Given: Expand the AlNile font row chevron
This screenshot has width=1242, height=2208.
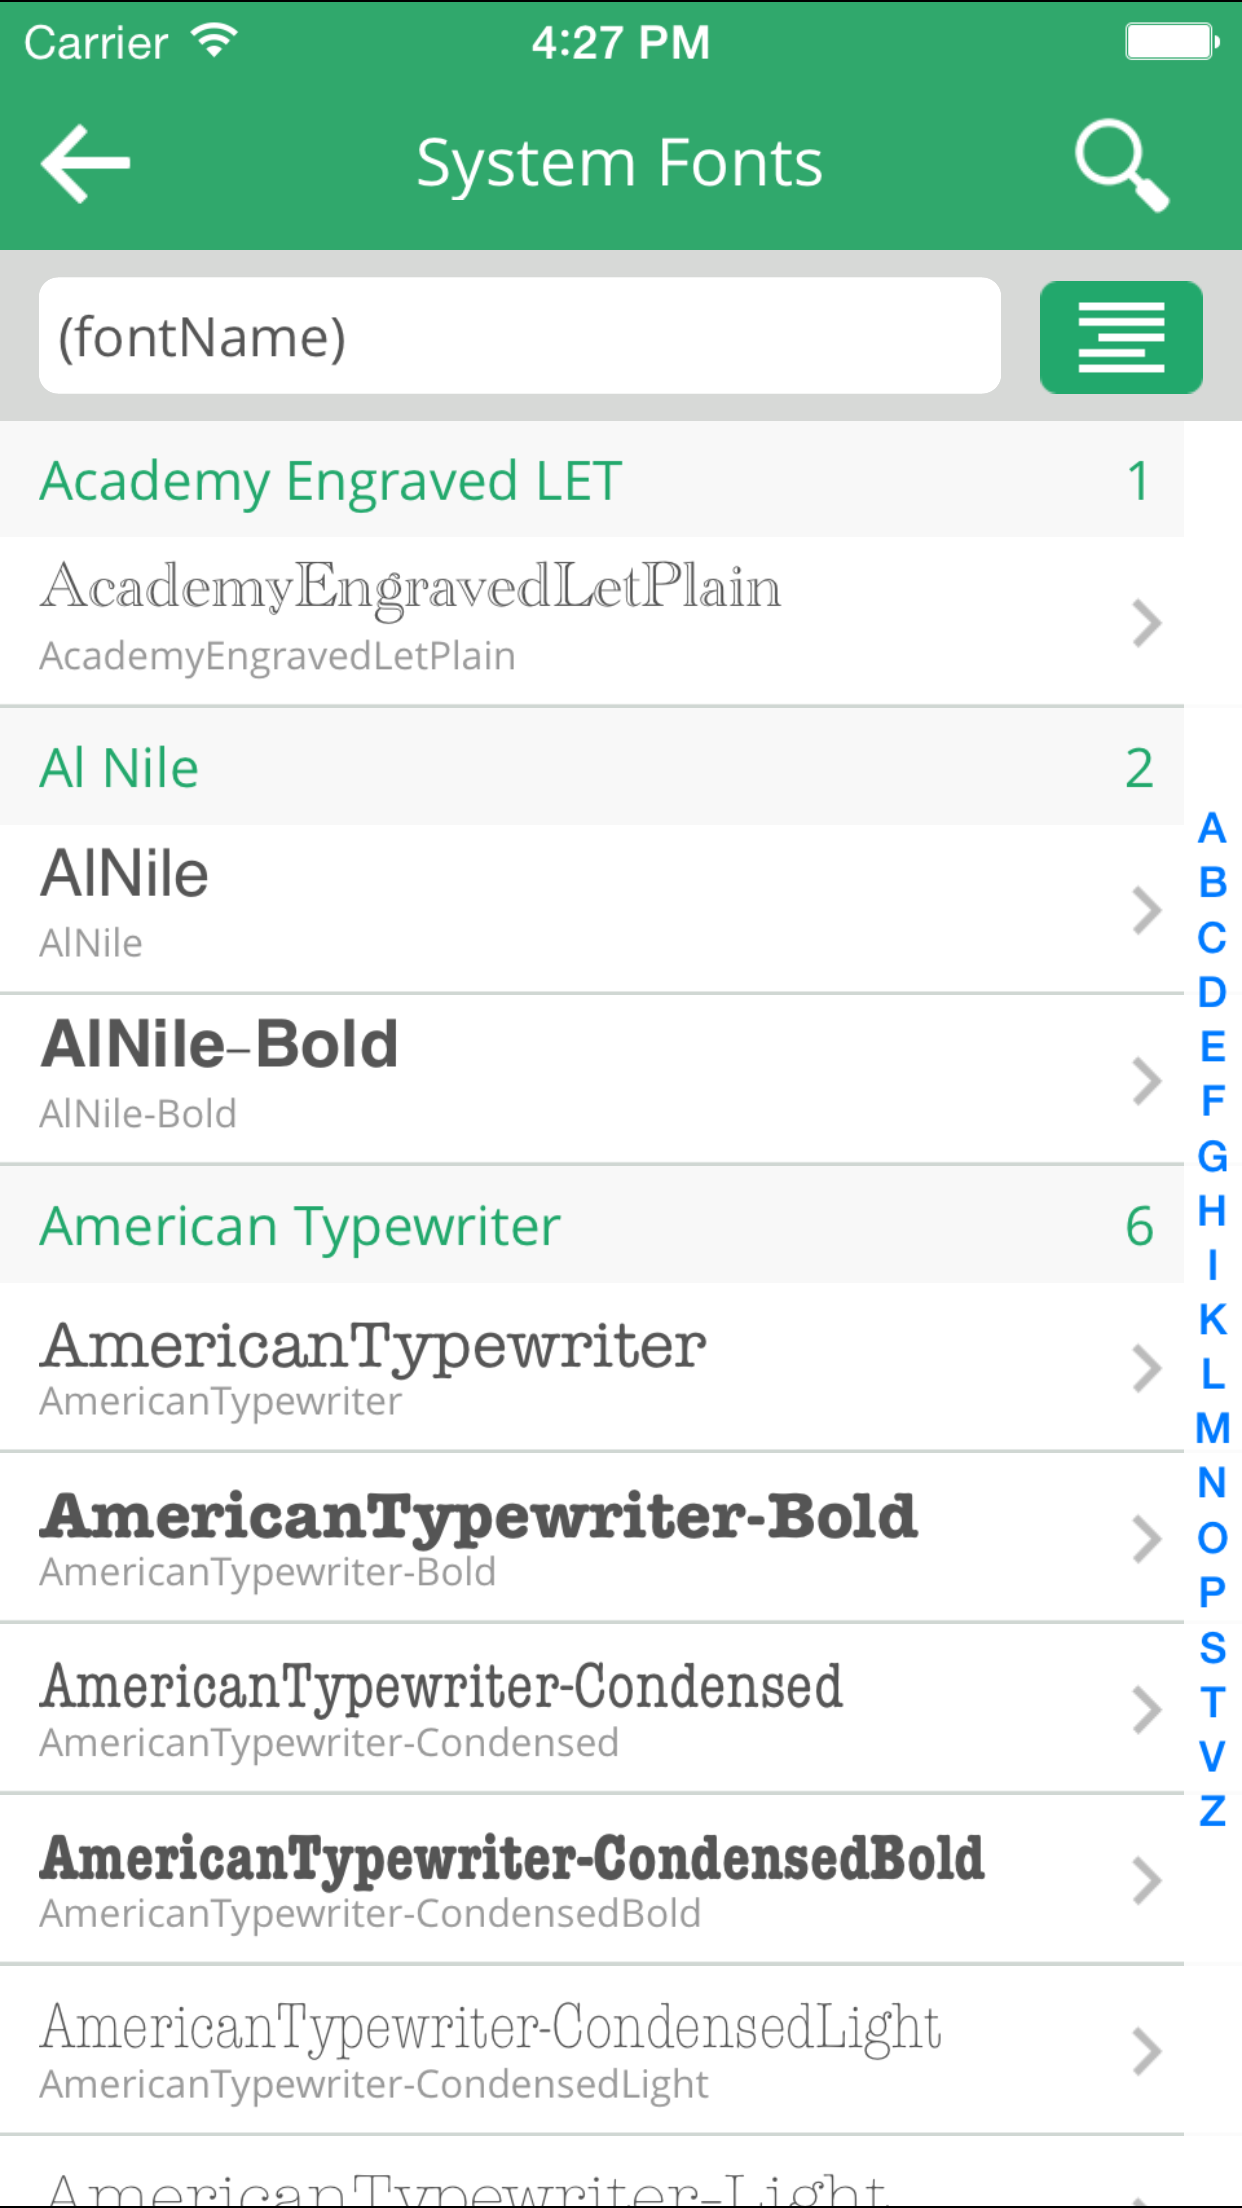Looking at the screenshot, I should coord(1146,910).
